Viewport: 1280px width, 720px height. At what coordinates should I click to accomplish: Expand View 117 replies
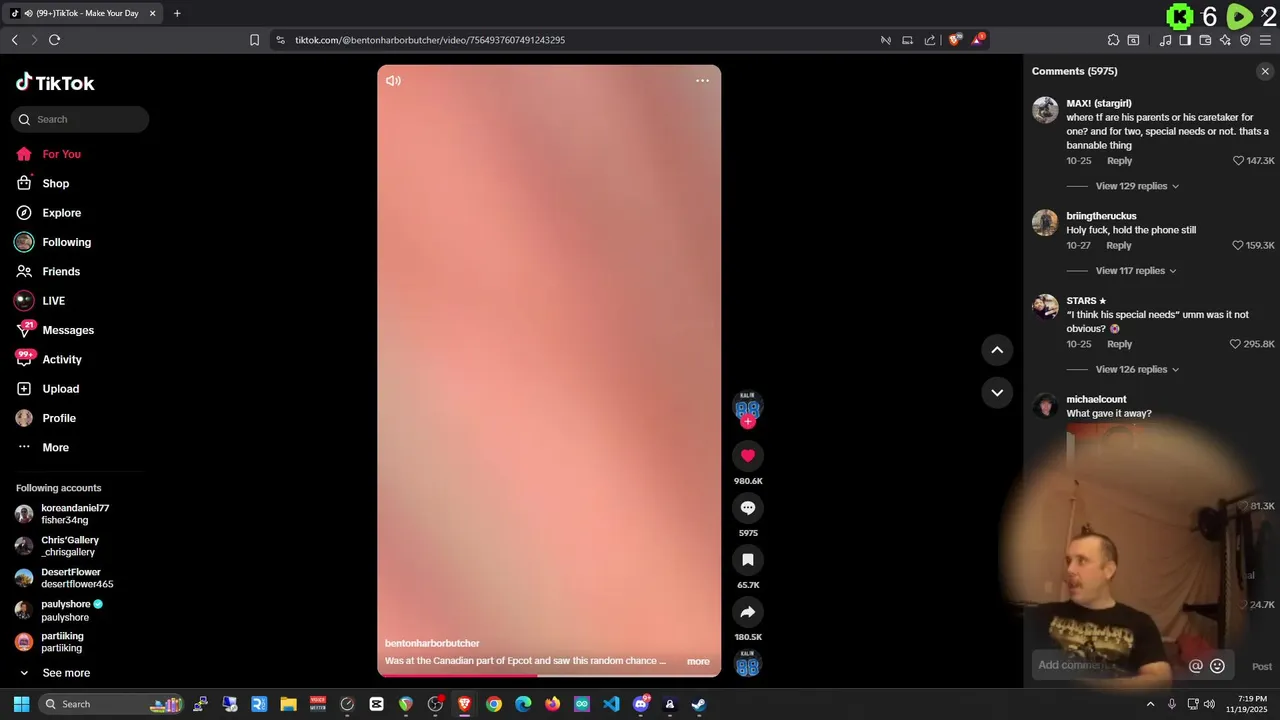click(x=1136, y=271)
